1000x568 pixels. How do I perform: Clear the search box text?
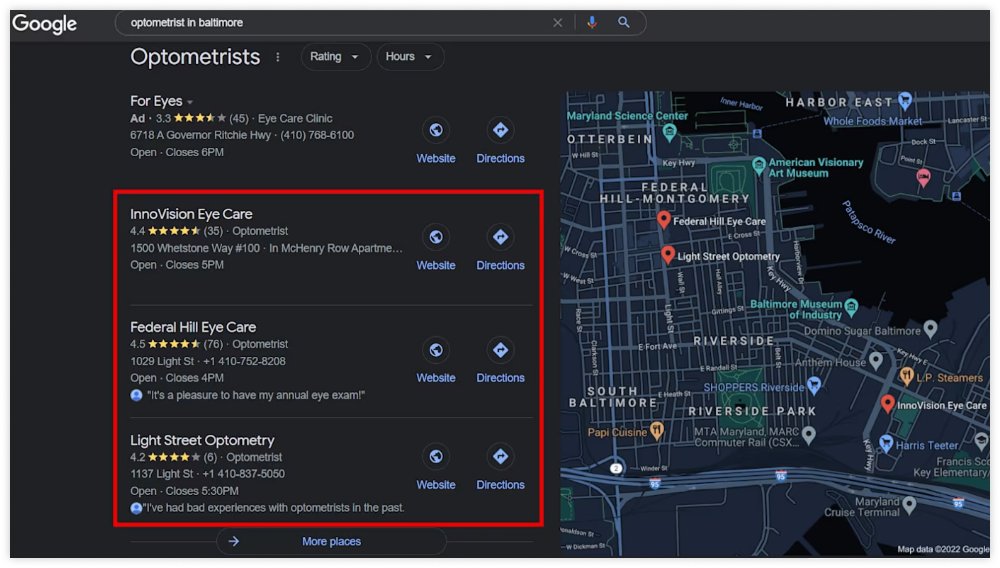tap(558, 23)
